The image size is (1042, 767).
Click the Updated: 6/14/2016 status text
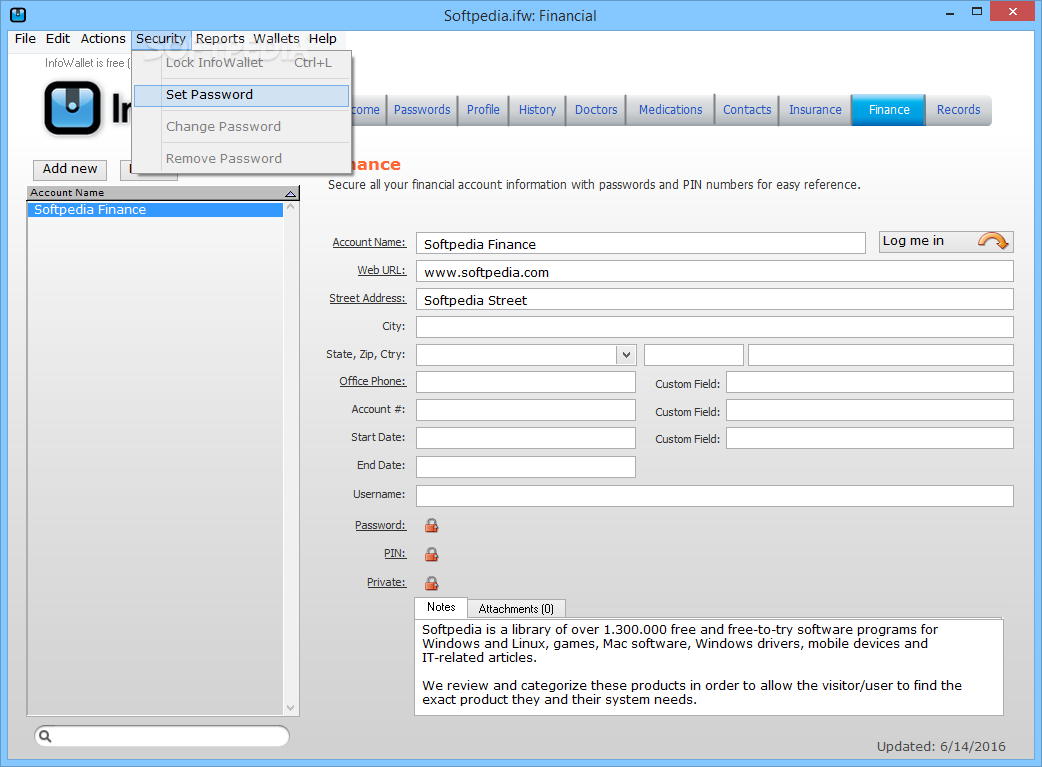[x=941, y=746]
